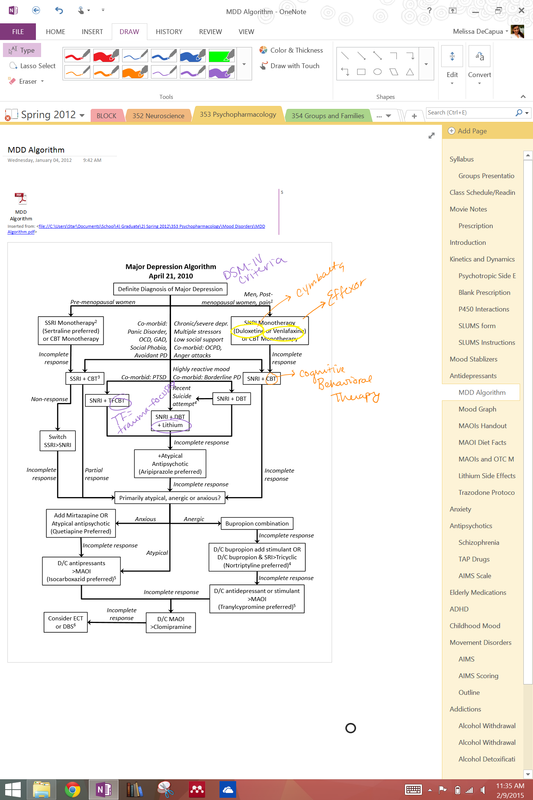Expand the shapes gallery dropdown
The image size is (533, 800).
click(426, 64)
